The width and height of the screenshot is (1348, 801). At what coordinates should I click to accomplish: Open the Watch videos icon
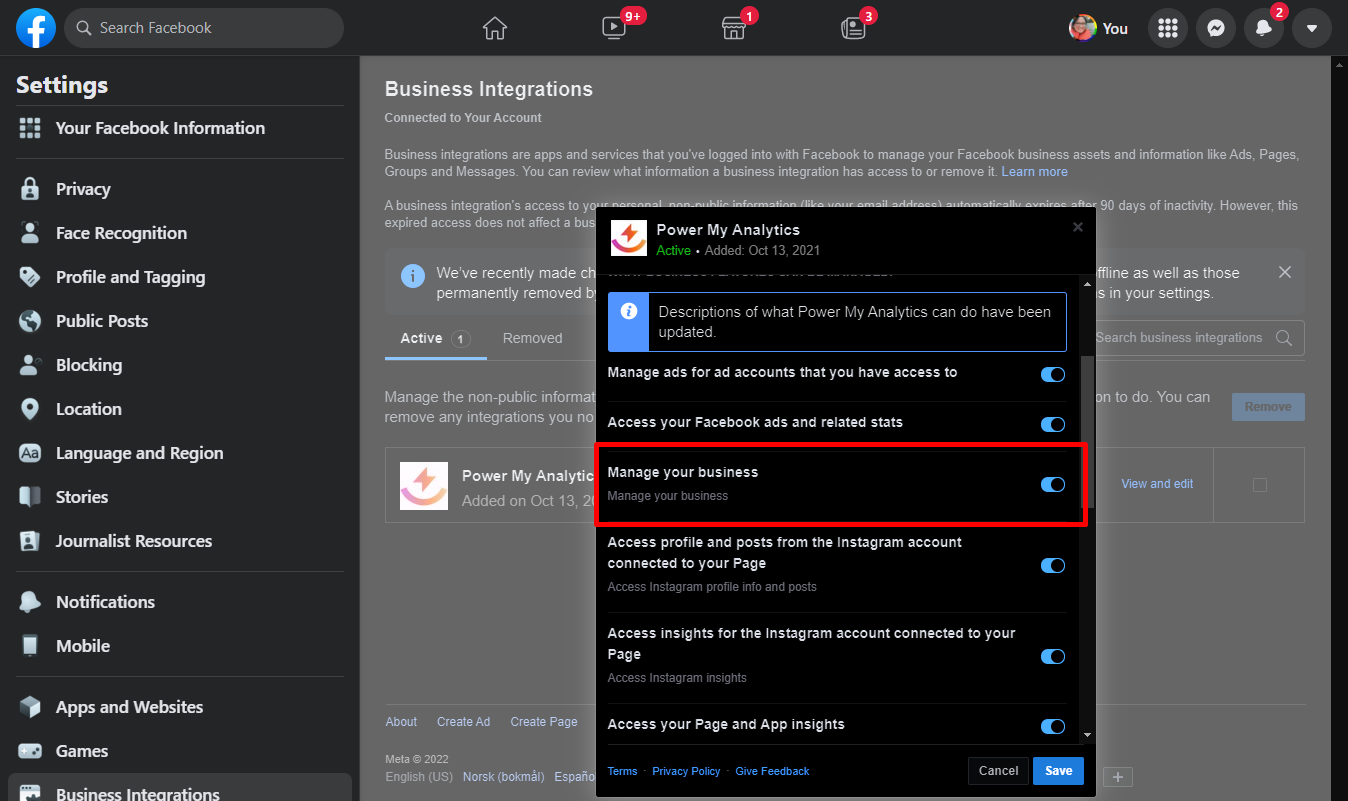(x=614, y=28)
